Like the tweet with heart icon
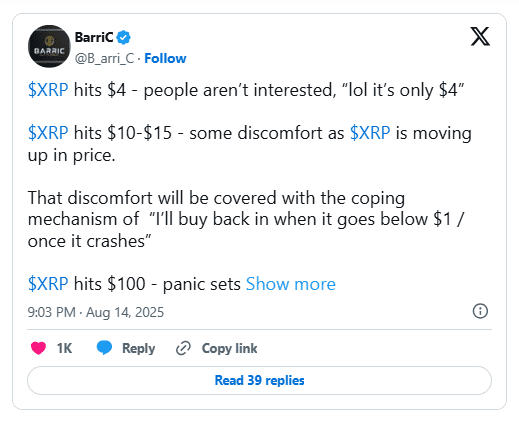Screen dimensions: 519x431 coord(38,348)
